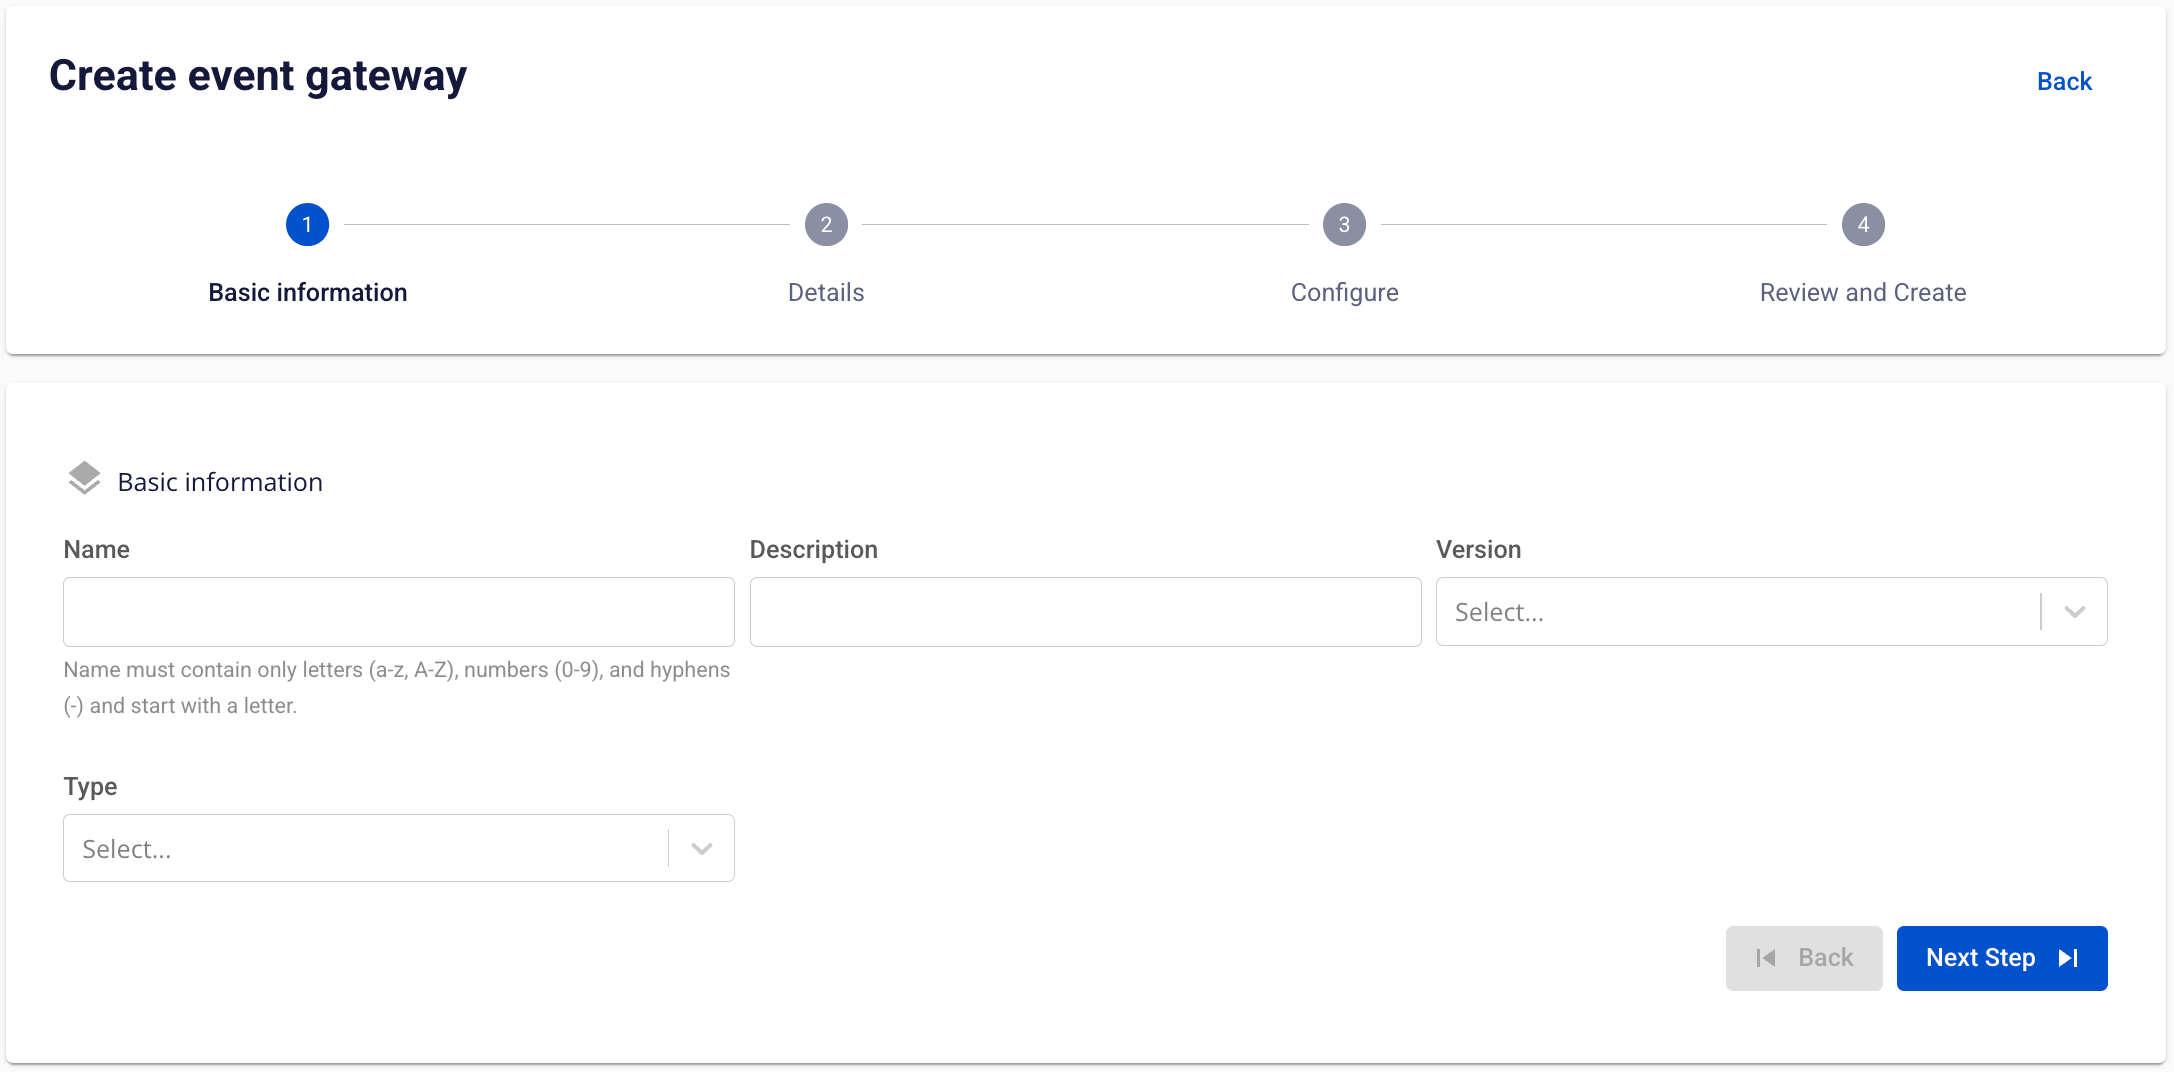
Task: Click step 4 circle in the wizard
Action: coord(1863,225)
